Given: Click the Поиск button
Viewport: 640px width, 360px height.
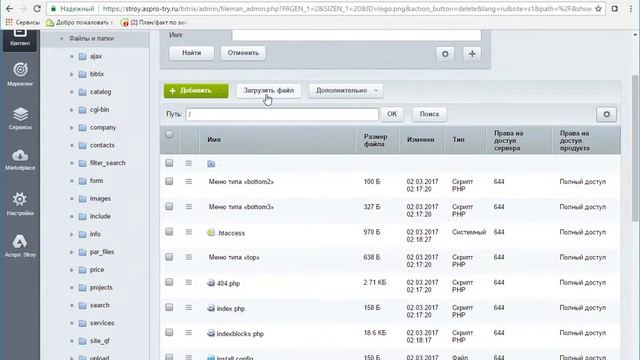Looking at the screenshot, I should (x=429, y=114).
